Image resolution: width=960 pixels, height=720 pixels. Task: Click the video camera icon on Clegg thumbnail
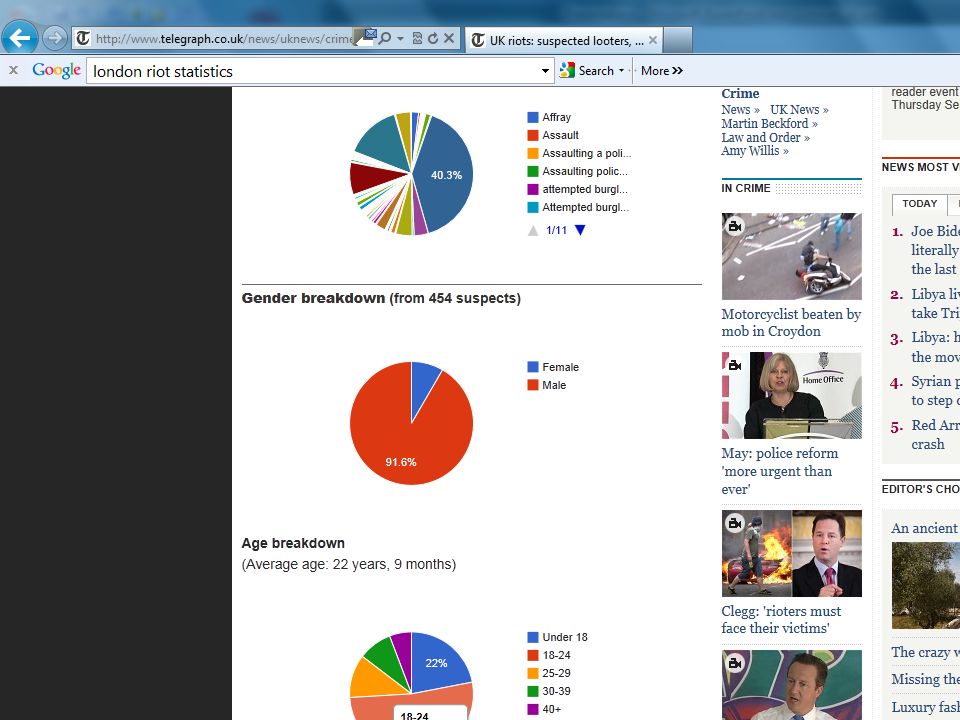click(x=734, y=523)
